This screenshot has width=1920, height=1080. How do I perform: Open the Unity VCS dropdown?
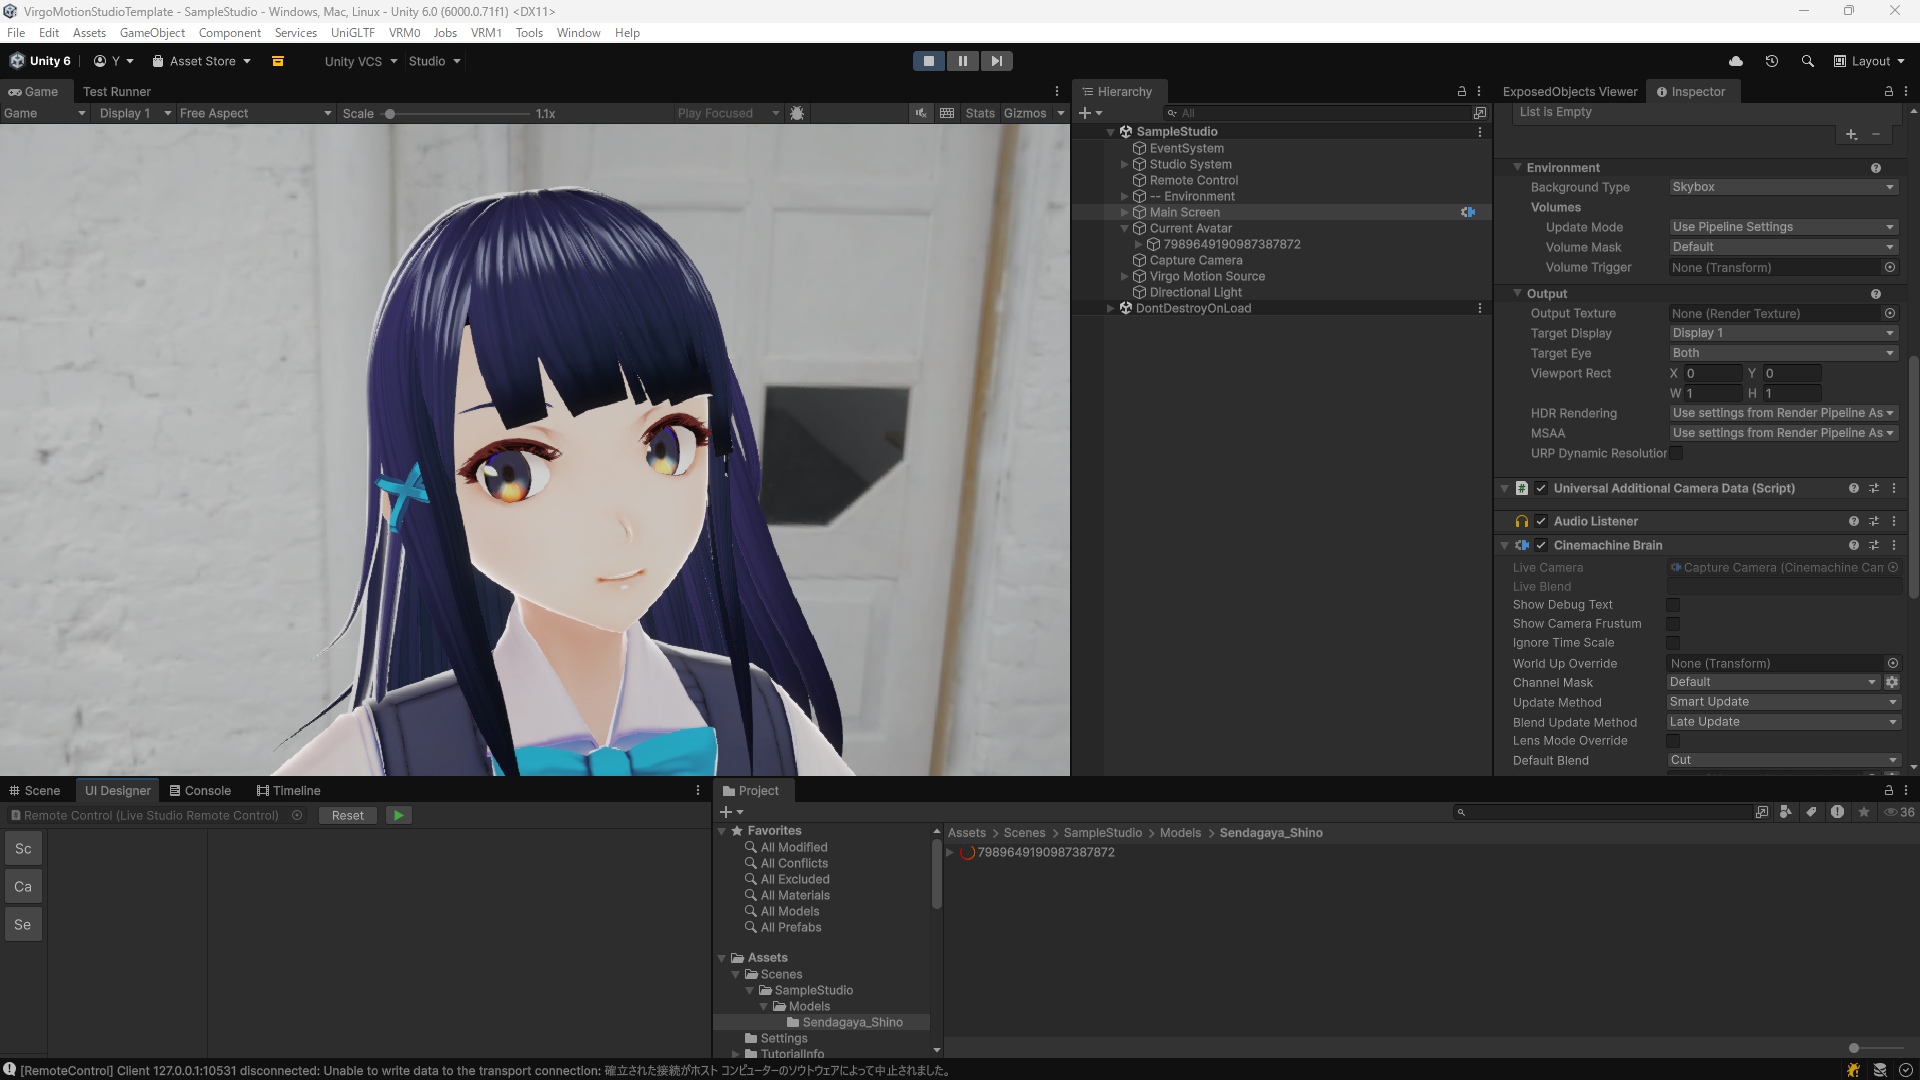(360, 61)
